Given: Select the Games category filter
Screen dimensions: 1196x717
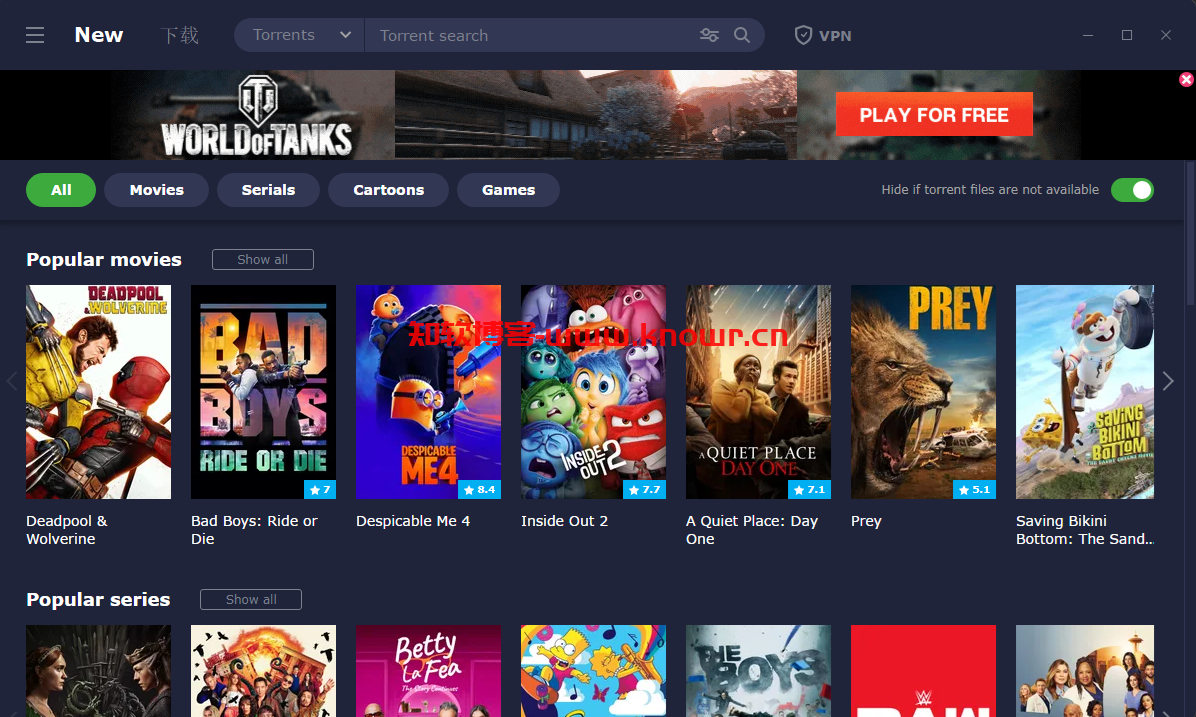Looking at the screenshot, I should 508,190.
